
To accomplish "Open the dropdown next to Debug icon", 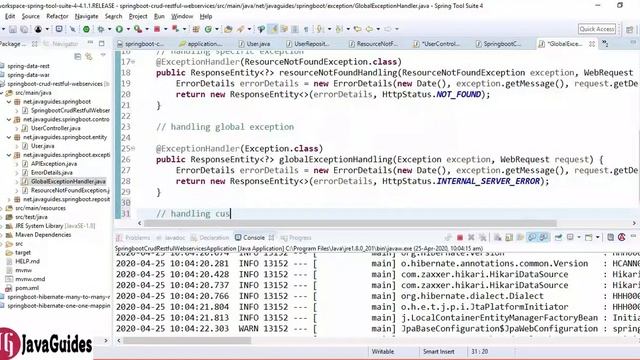I will pyautogui.click(x=109, y=29).
